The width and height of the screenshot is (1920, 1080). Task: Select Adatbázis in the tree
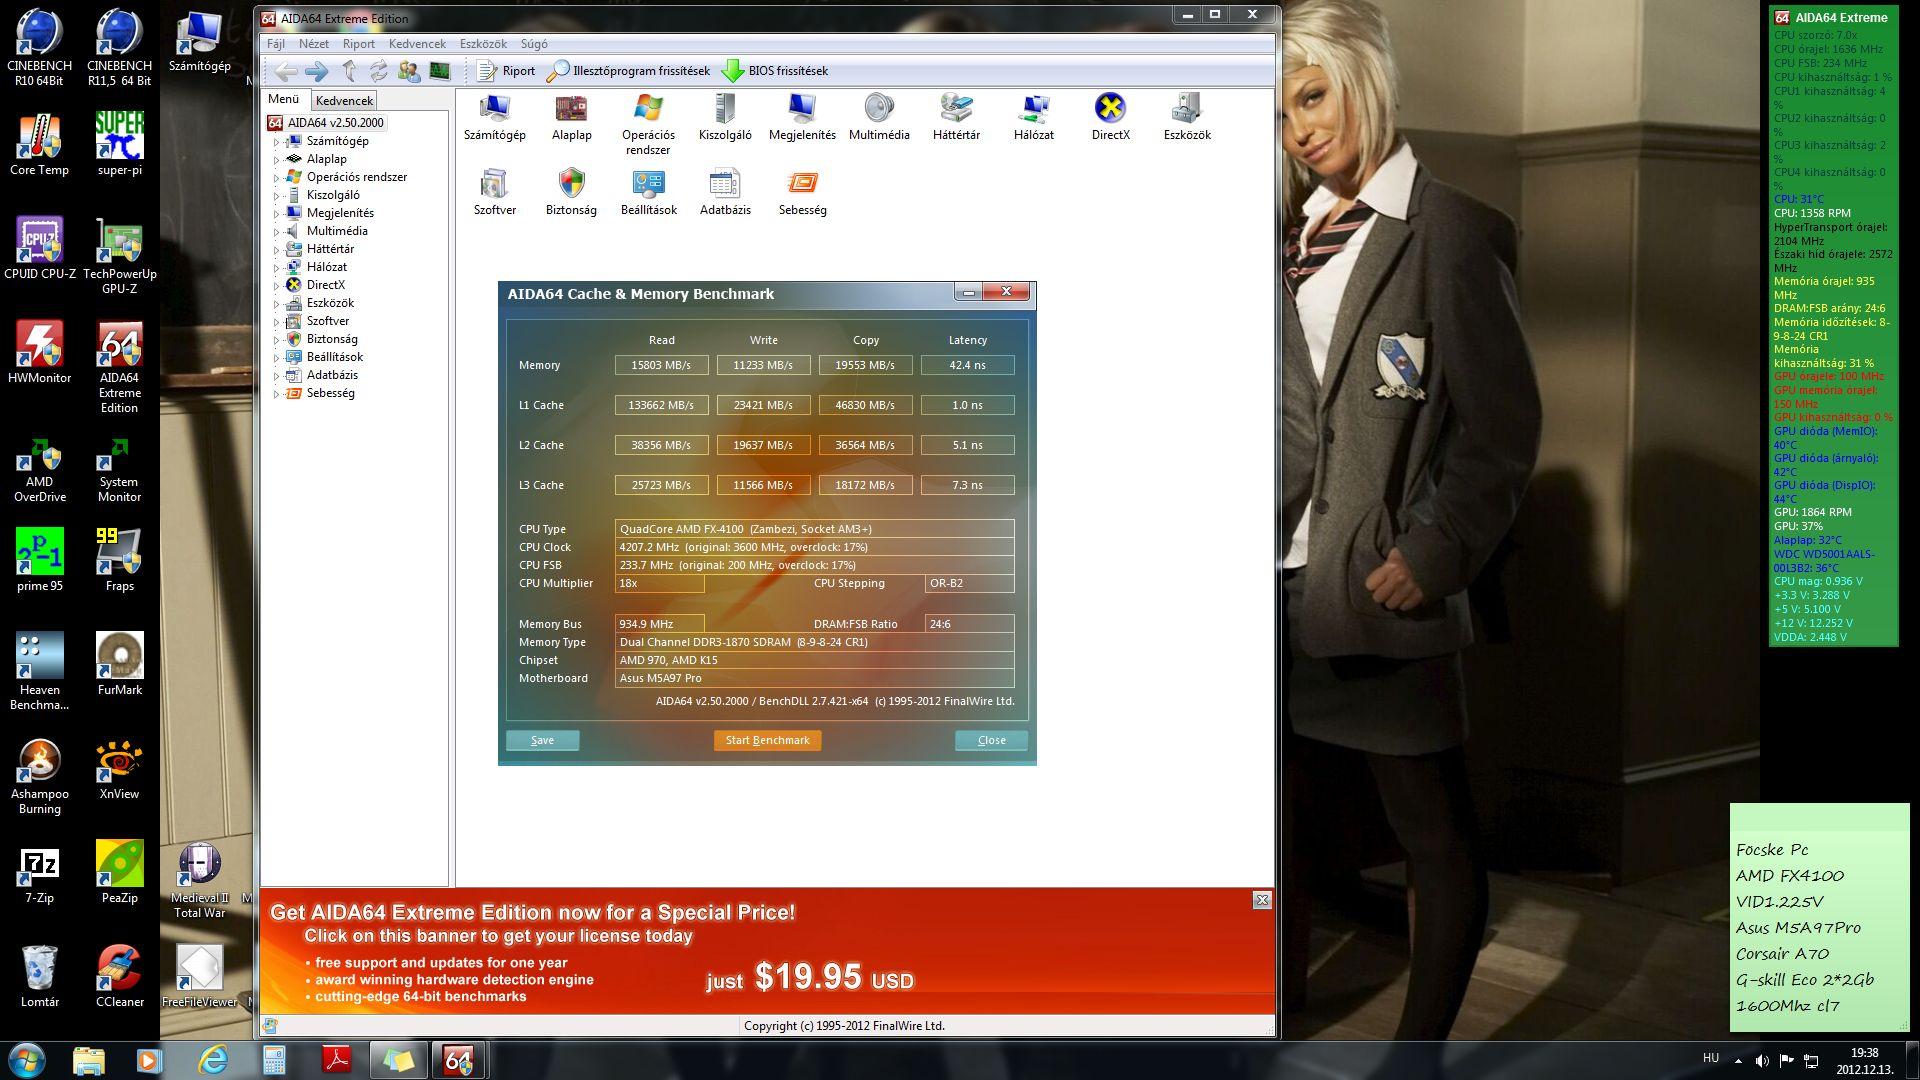331,375
